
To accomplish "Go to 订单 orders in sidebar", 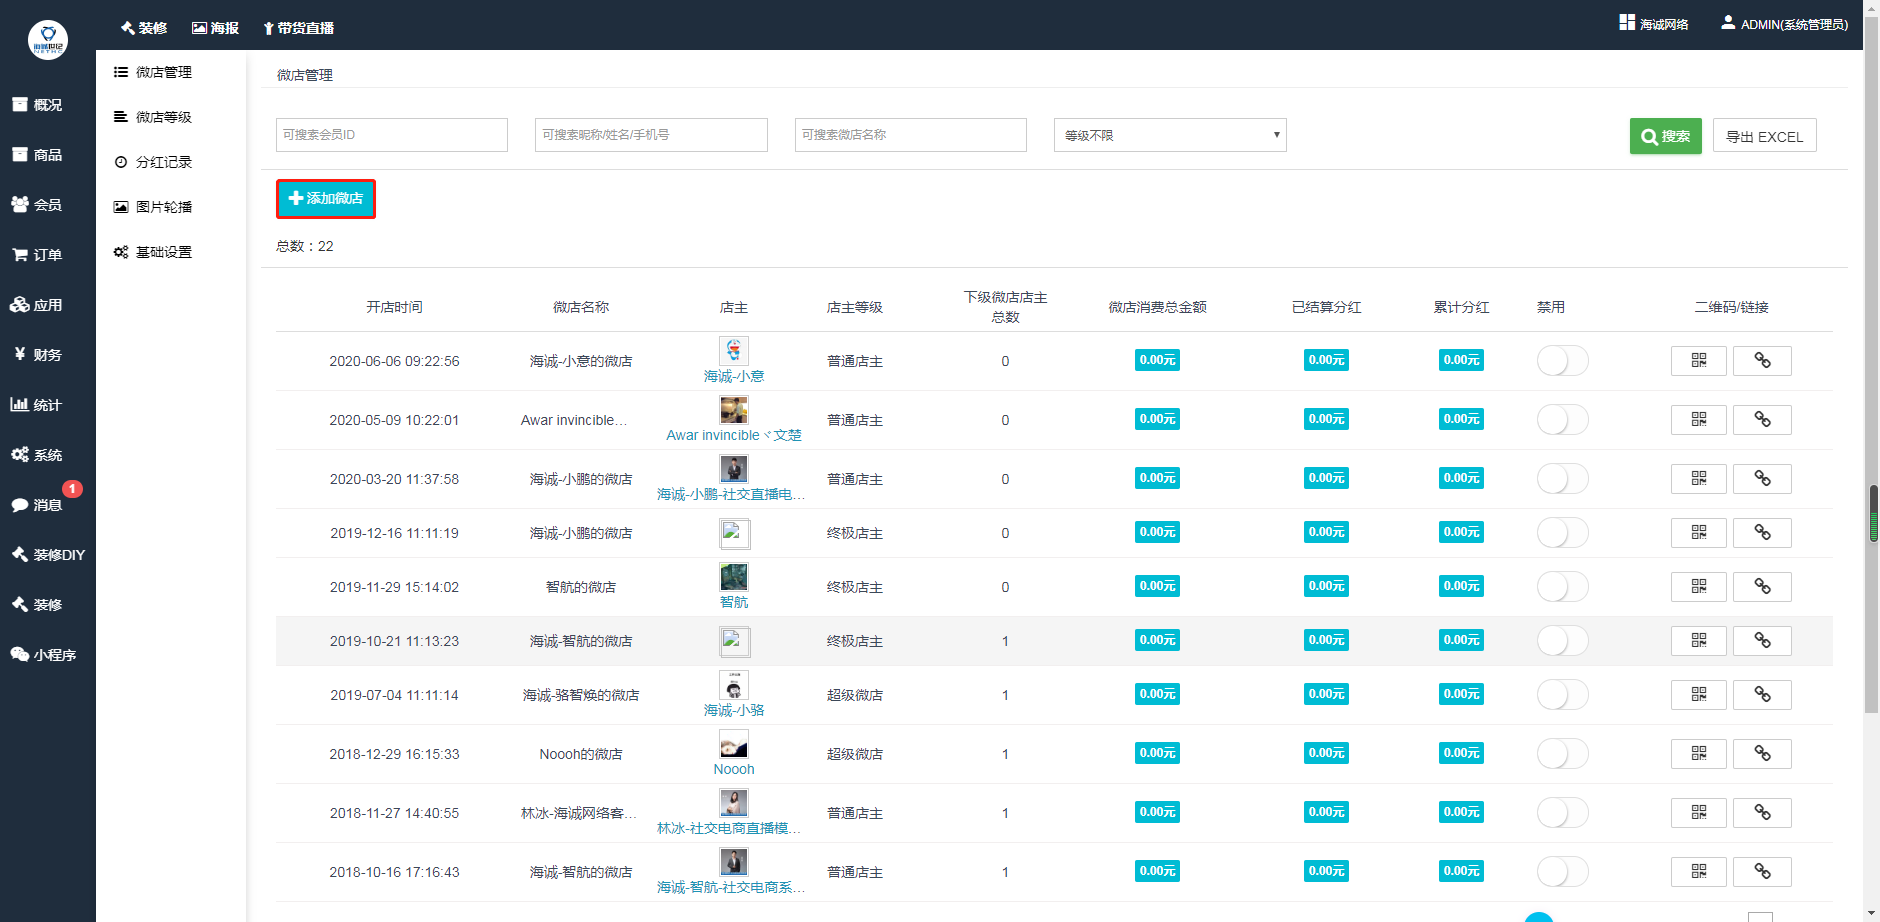I will tap(37, 255).
